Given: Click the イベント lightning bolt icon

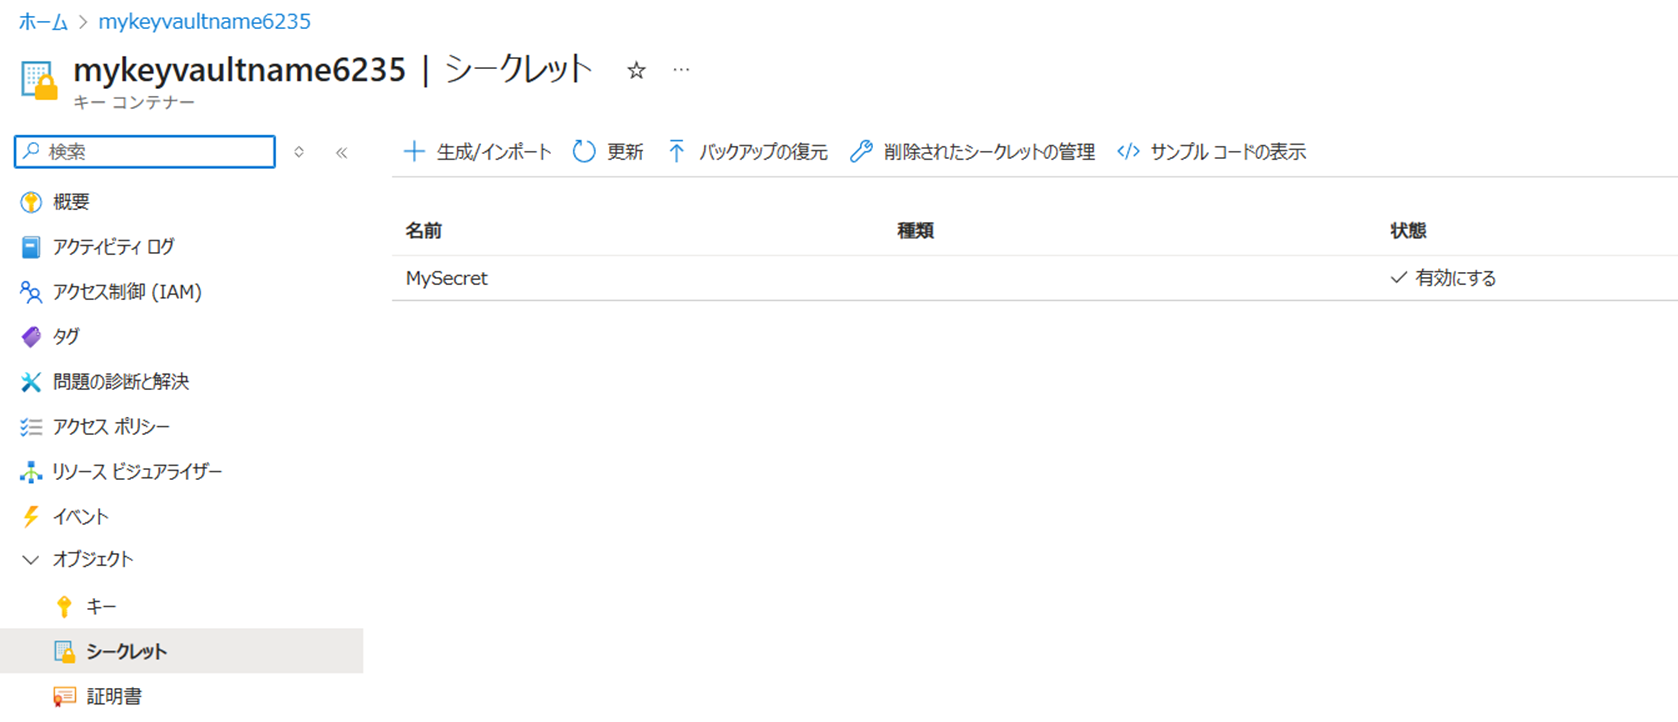Looking at the screenshot, I should coord(31,517).
